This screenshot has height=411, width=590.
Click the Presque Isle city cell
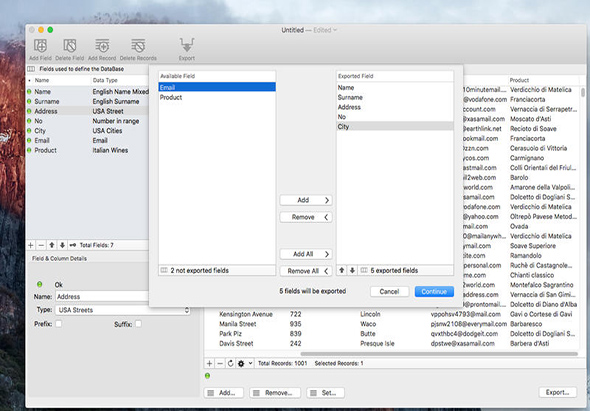point(377,344)
